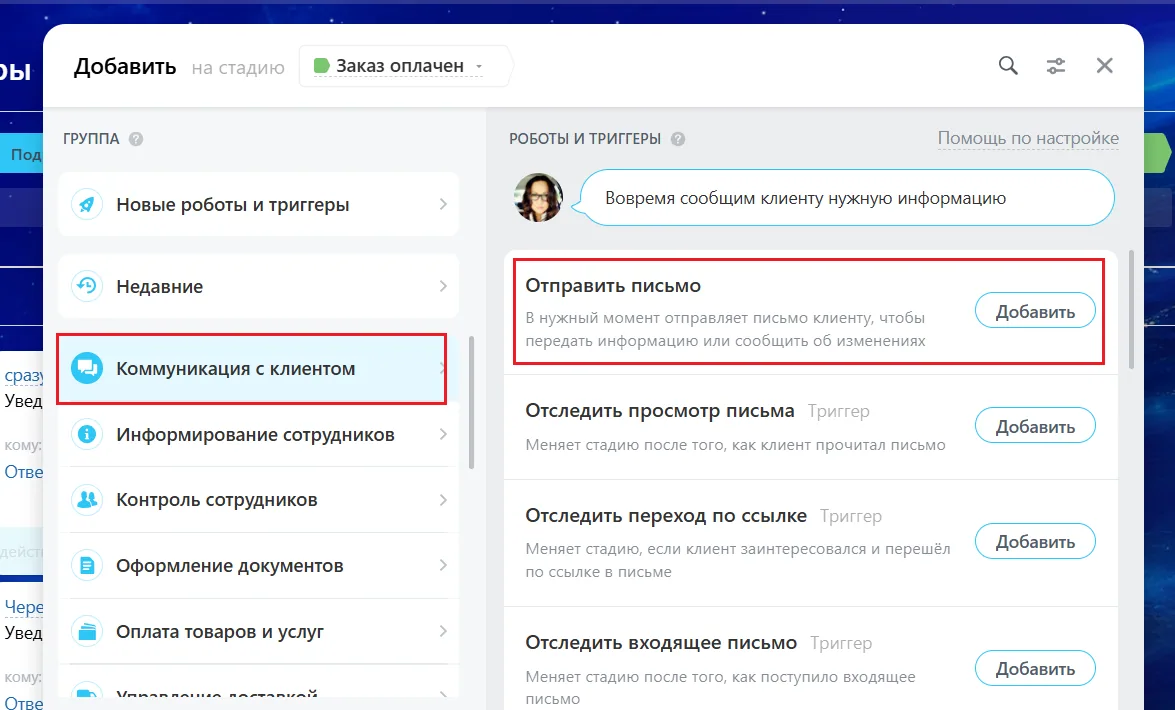
Task: Click the chat bubble icon for Коммуникация
Action: pos(87,368)
